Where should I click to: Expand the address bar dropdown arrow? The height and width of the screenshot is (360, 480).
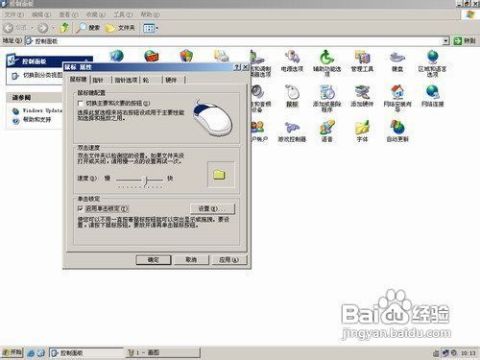pos(446,41)
